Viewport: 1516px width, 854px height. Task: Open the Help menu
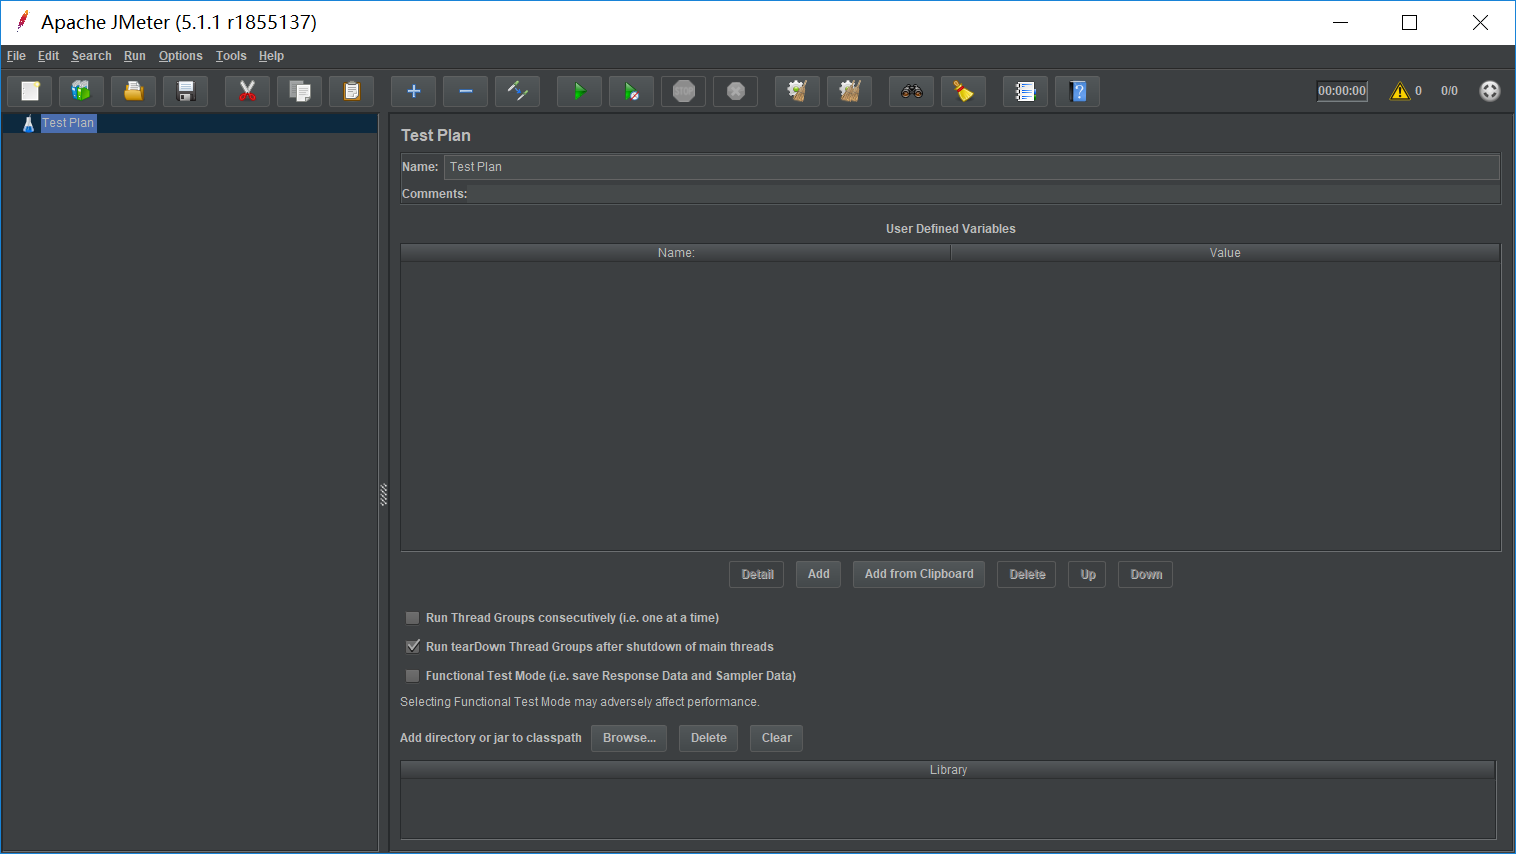[271, 56]
